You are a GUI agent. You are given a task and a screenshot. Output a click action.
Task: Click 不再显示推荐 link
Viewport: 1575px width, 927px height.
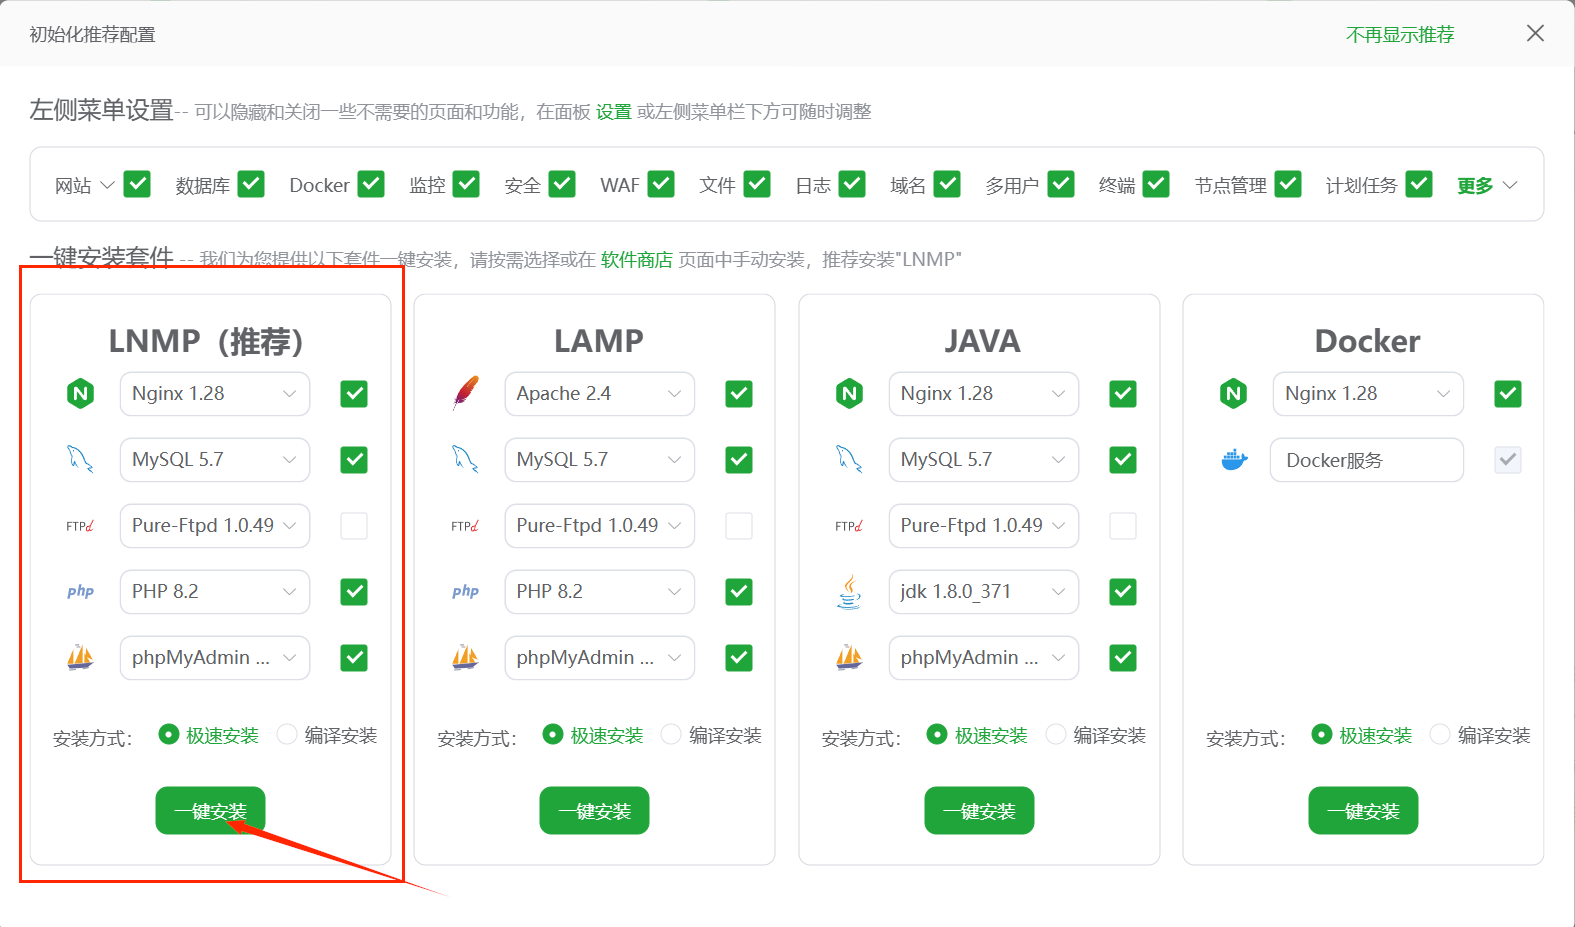[1400, 35]
